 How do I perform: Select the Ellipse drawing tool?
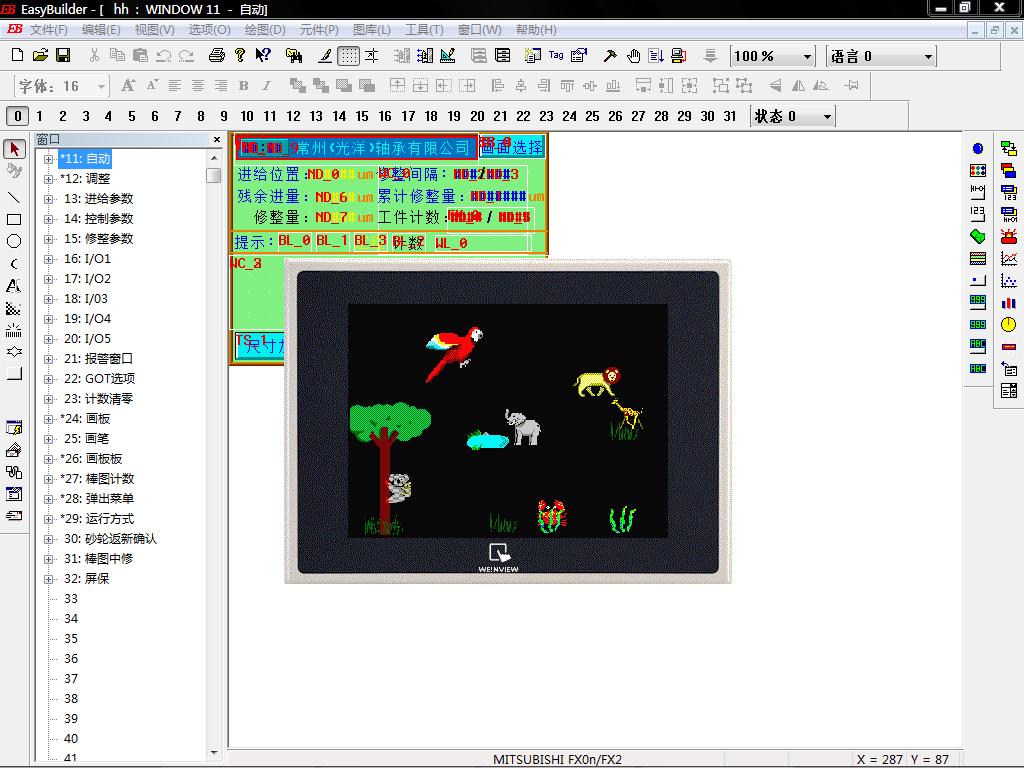(x=14, y=241)
